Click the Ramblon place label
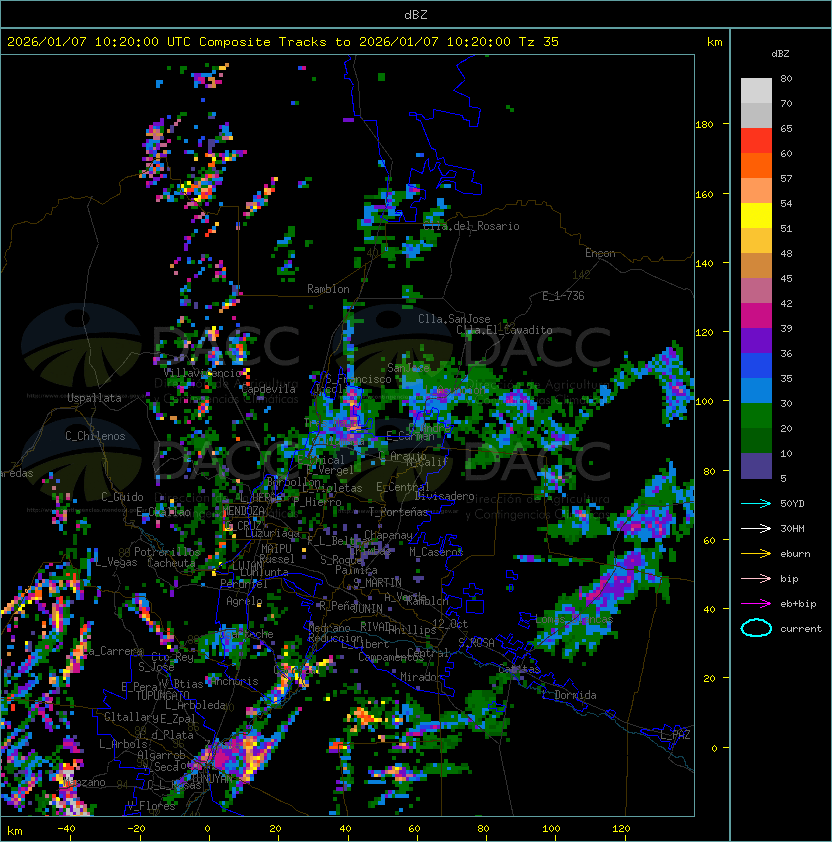This screenshot has width=832, height=842. click(328, 289)
